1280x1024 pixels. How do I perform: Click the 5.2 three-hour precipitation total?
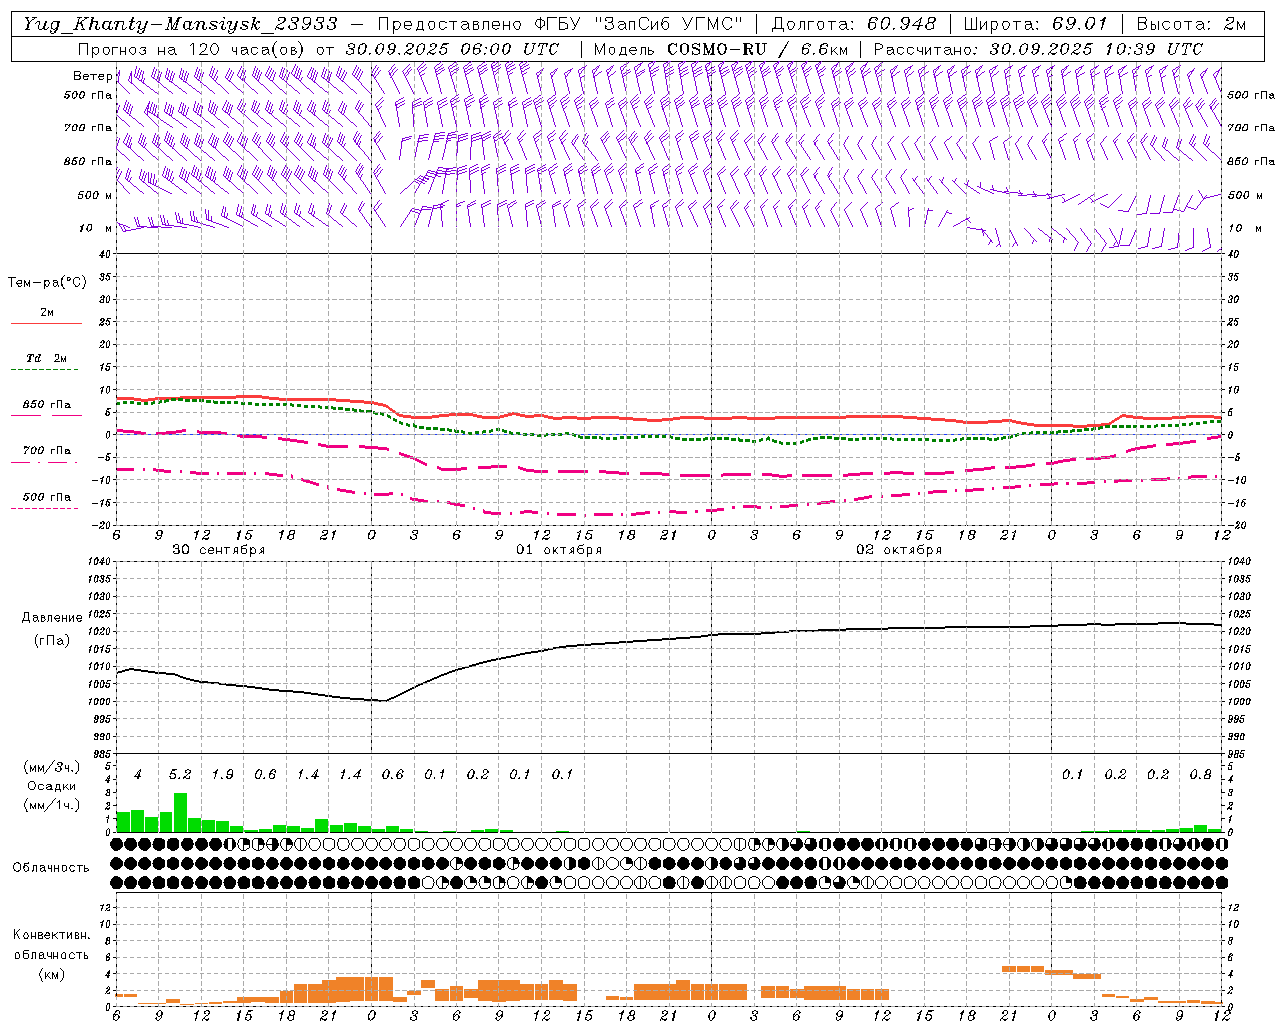180,775
